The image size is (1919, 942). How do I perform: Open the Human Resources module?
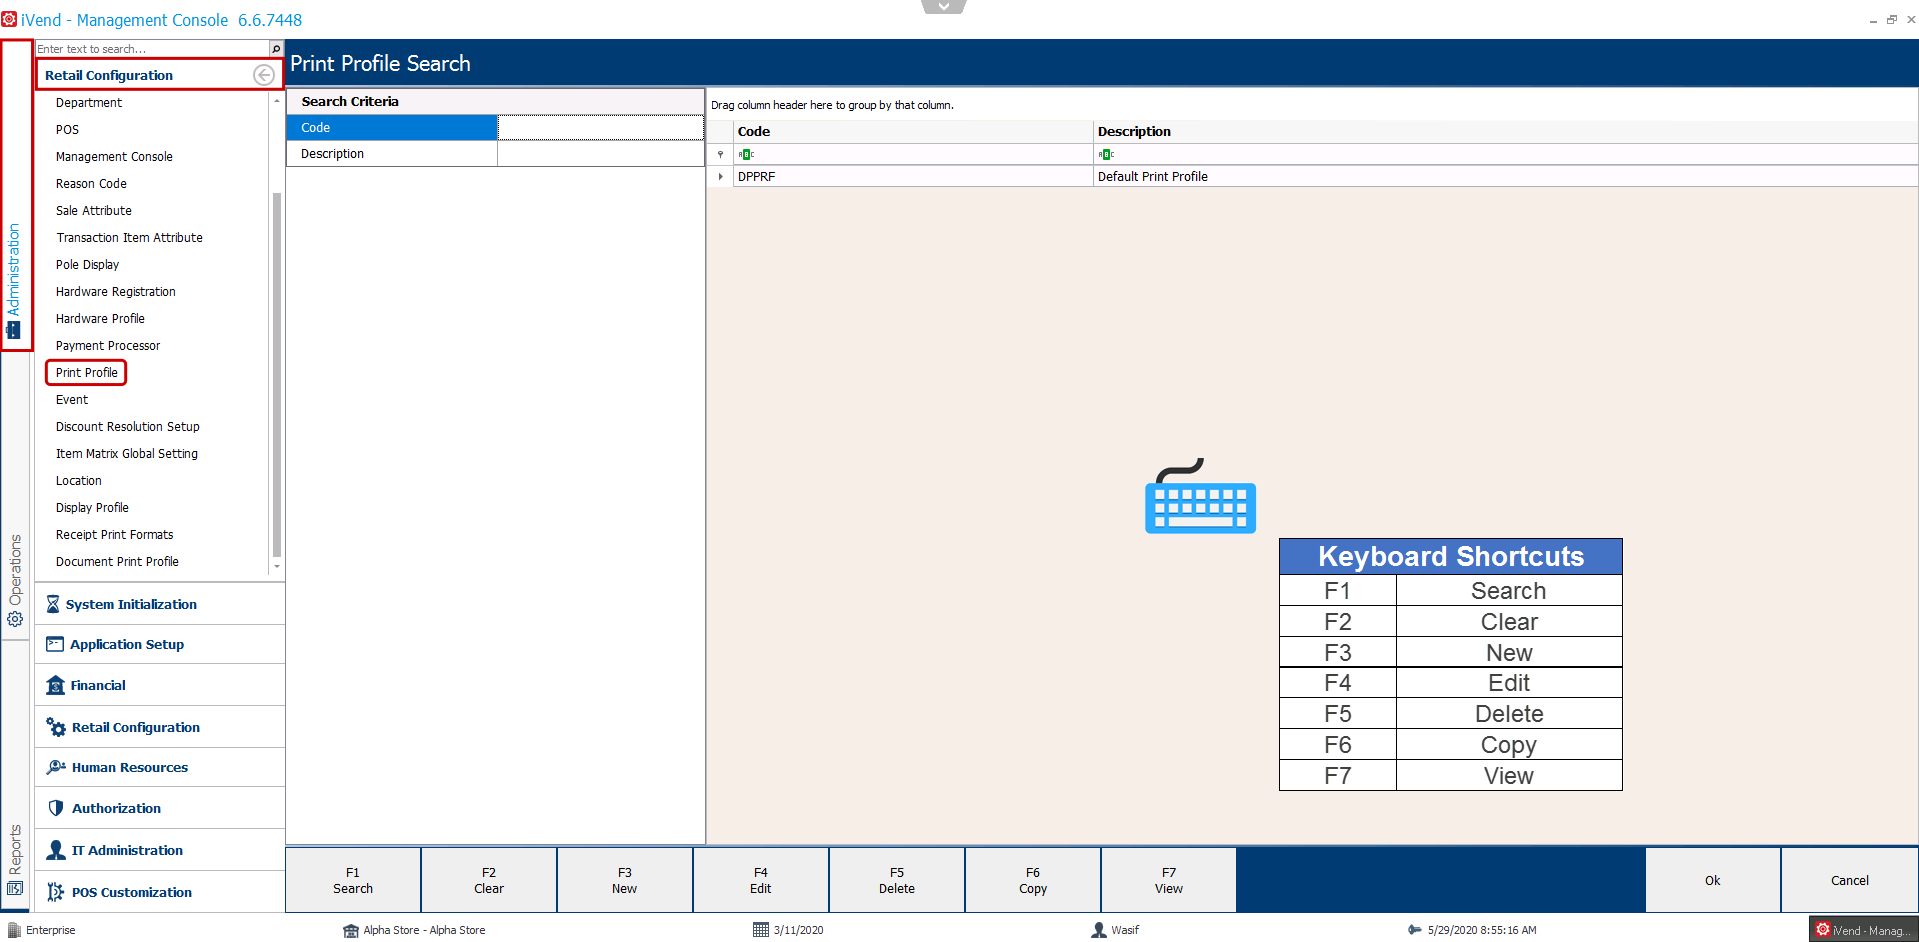coord(160,767)
